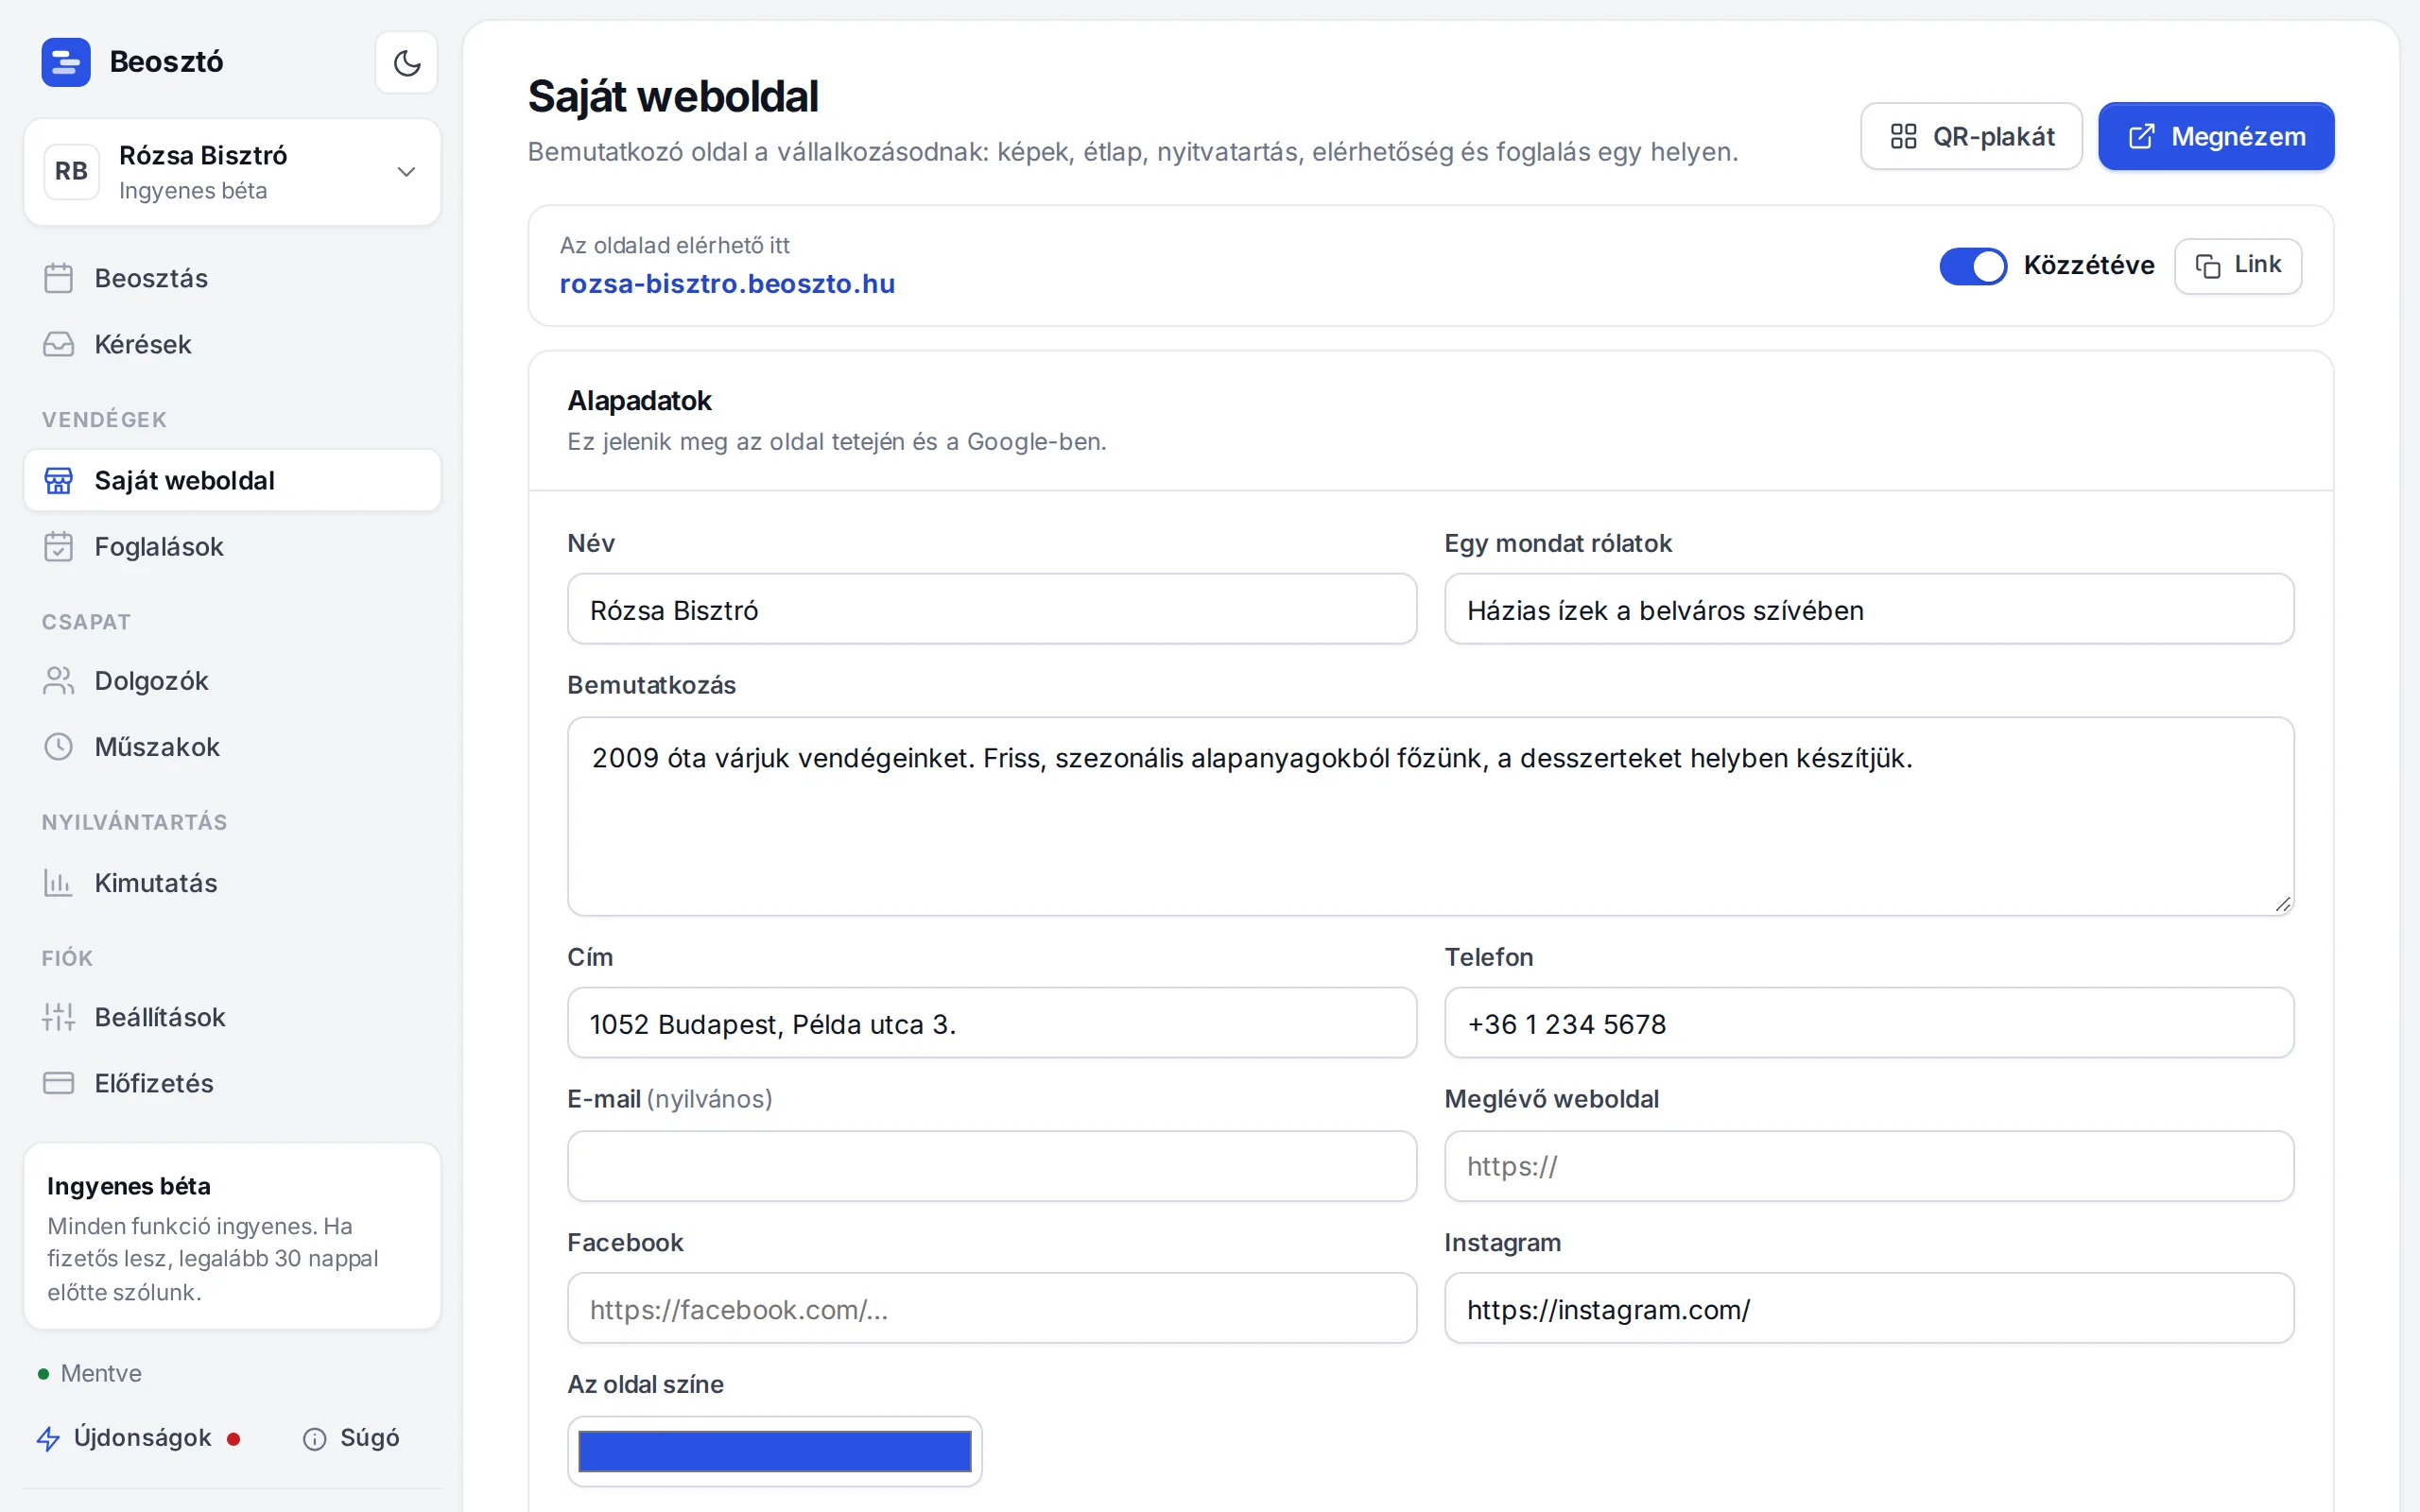2420x1512 pixels.
Task: Click the Saját weboldal page title
Action: 673,97
